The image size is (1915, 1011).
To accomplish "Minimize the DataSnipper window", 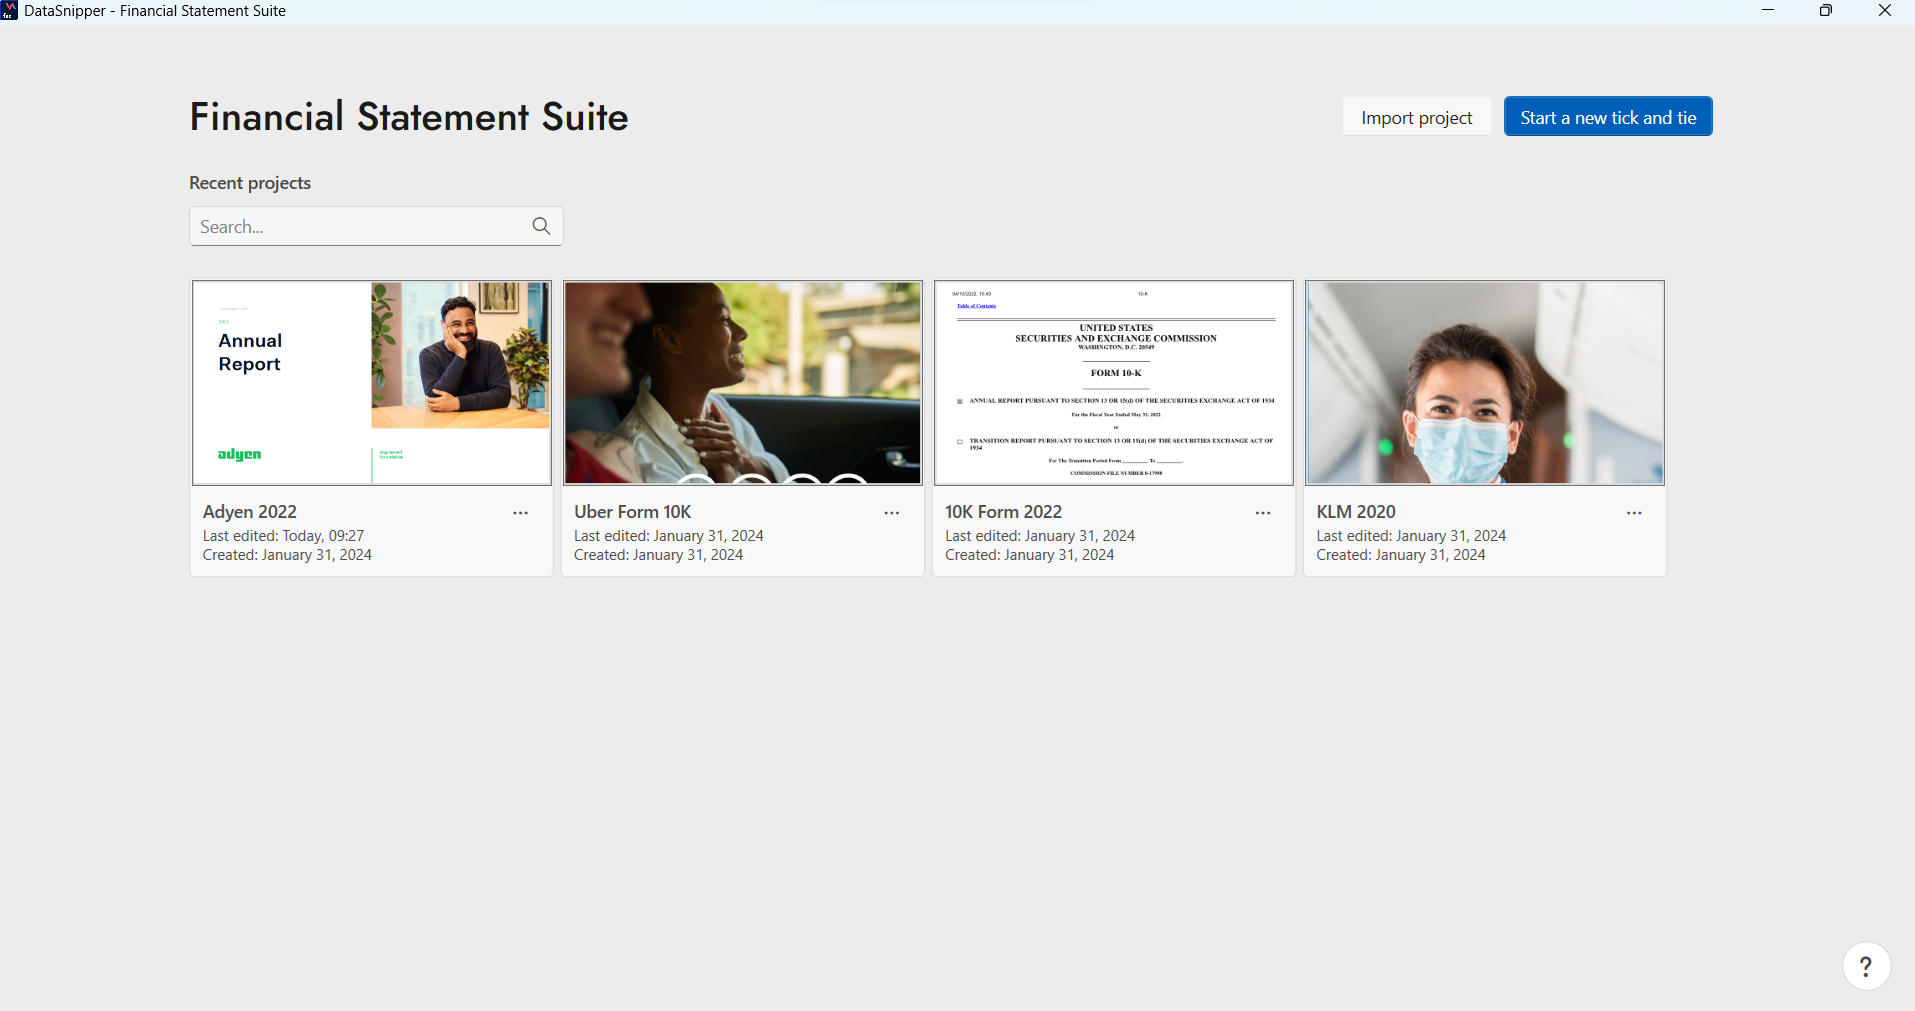I will [x=1767, y=11].
